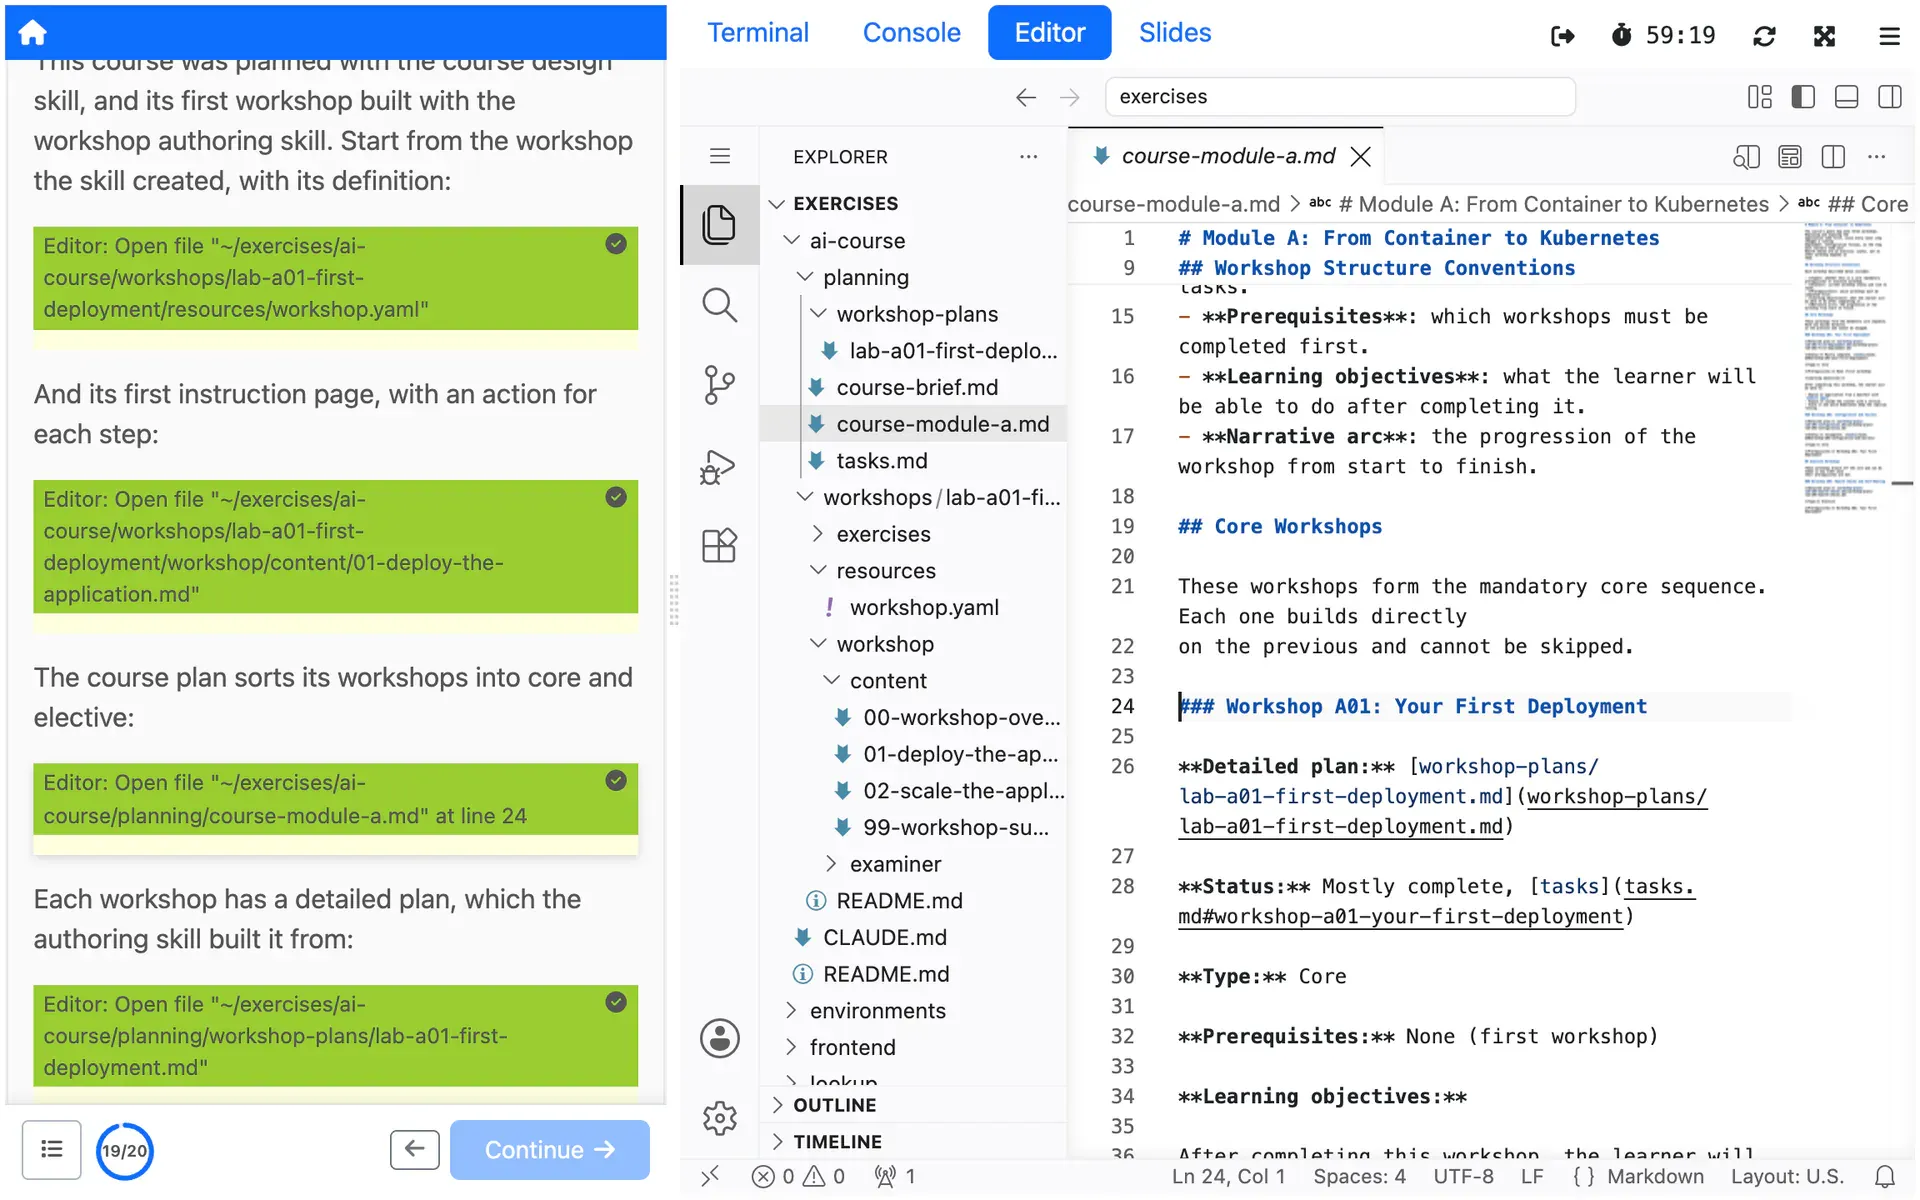Close the course-module-a.md editor tab
The width and height of the screenshot is (1920, 1200).
[x=1360, y=156]
